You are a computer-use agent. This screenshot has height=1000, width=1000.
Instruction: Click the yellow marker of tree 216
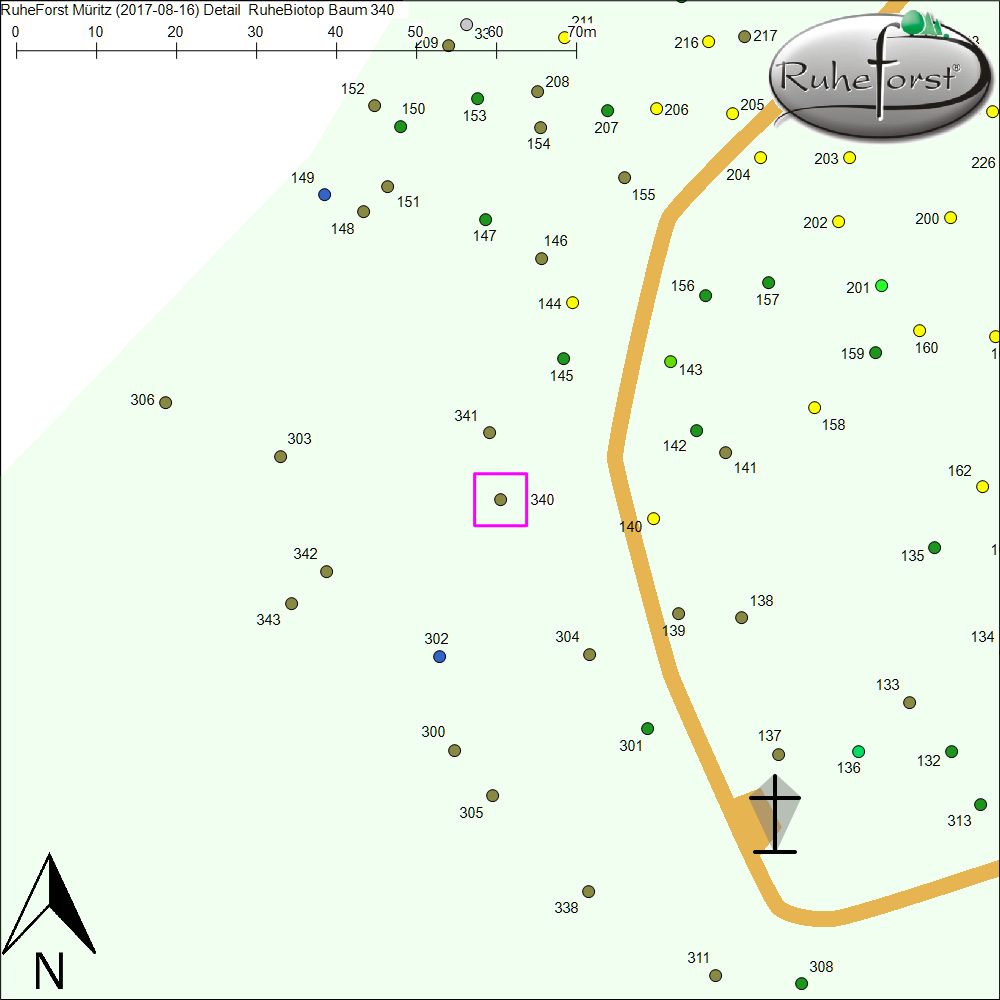point(709,42)
